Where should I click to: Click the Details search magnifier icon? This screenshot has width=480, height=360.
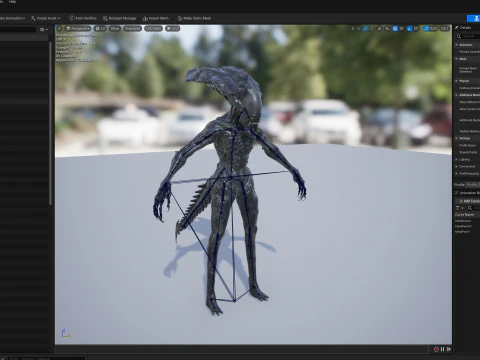(459, 36)
